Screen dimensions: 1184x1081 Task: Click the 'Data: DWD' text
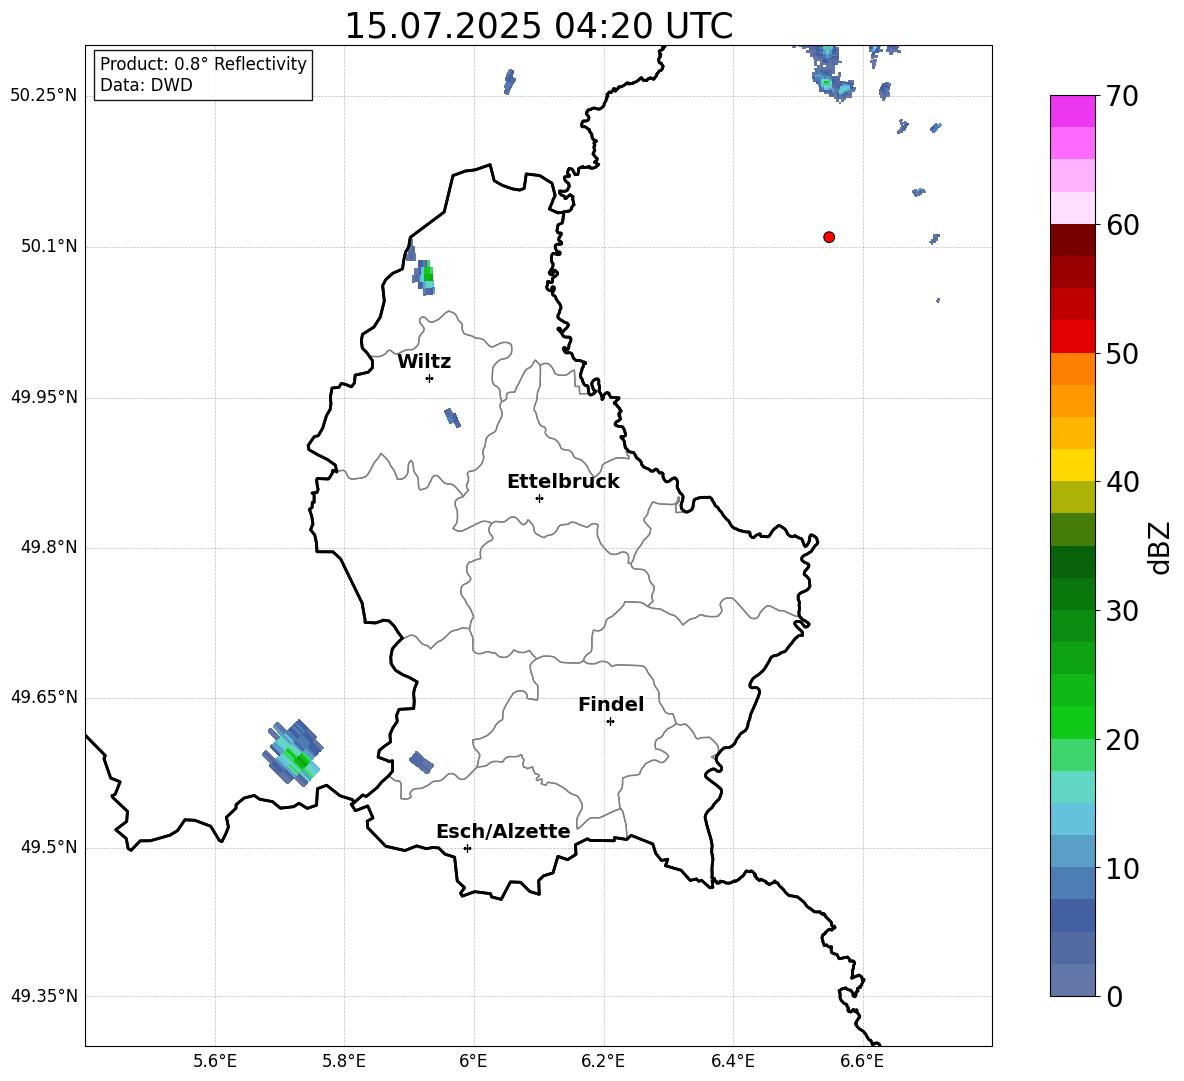click(146, 85)
